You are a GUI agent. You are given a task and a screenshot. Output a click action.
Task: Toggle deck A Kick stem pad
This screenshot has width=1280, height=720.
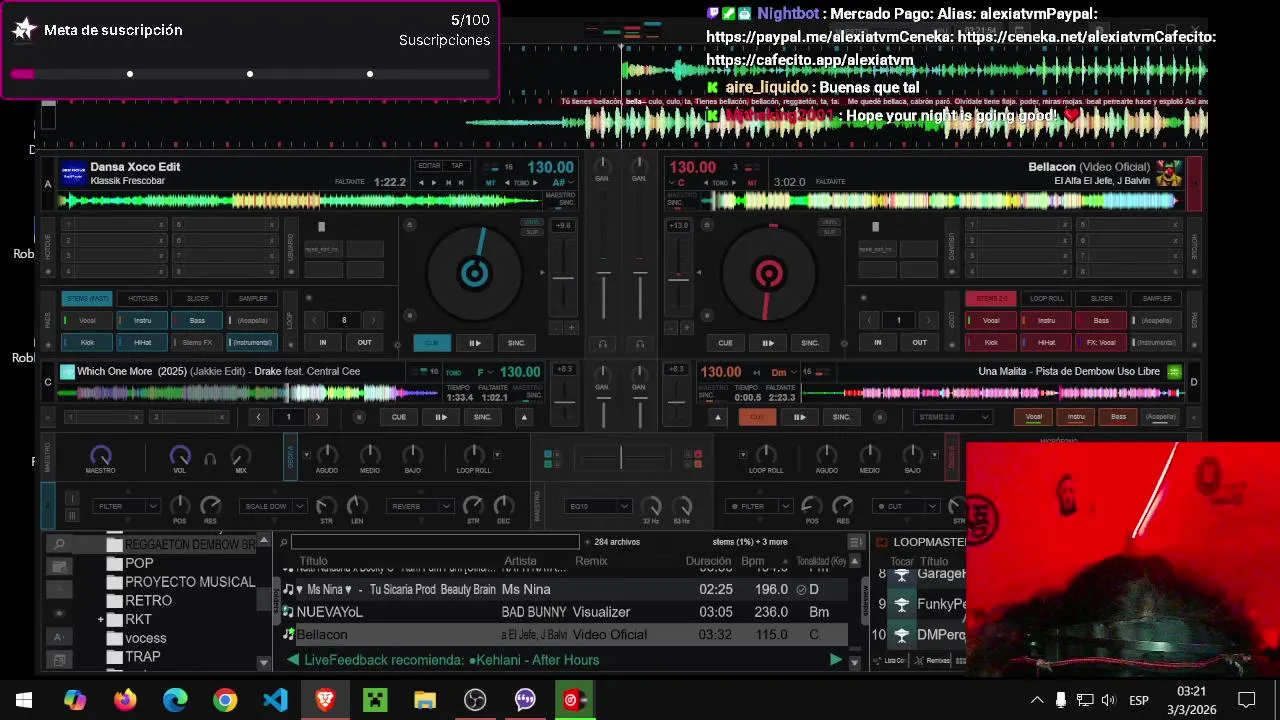tap(87, 342)
